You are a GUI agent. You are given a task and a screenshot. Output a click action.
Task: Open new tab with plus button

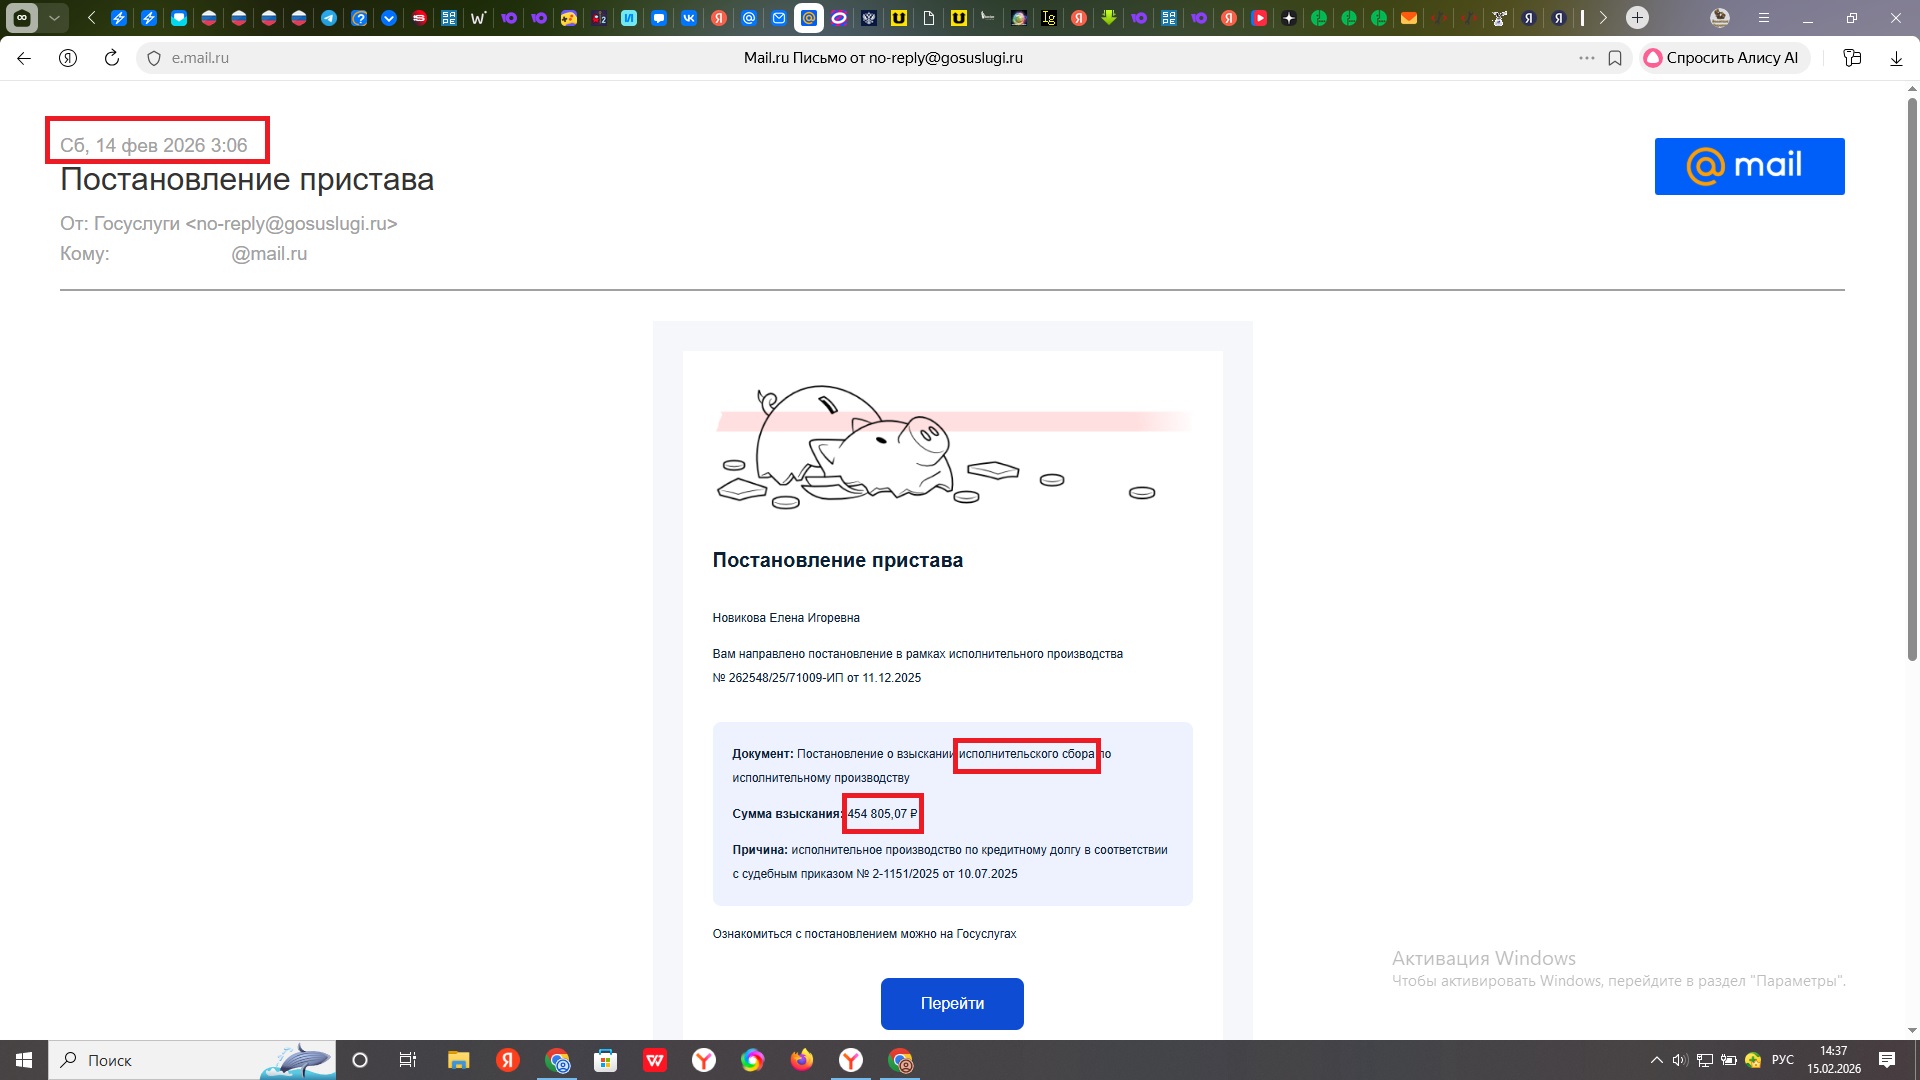1637,18
